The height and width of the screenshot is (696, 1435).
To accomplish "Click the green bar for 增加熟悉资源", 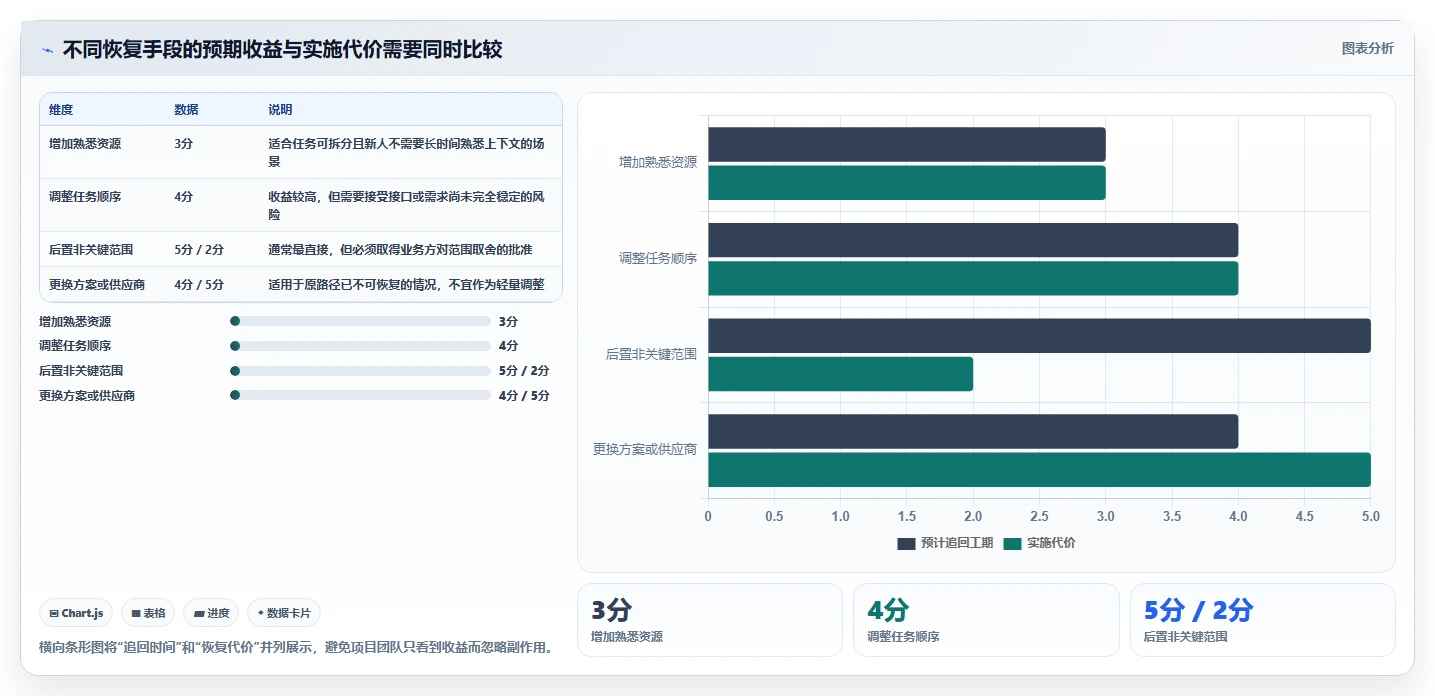I will point(907,183).
